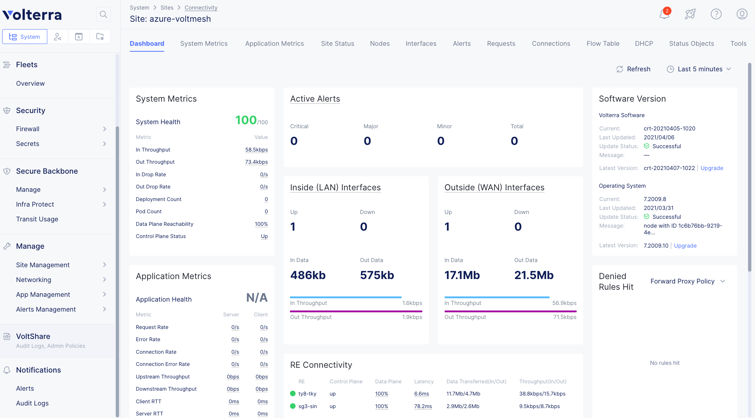
Task: Click green status dot for ty8-tky
Action: [x=292, y=394]
